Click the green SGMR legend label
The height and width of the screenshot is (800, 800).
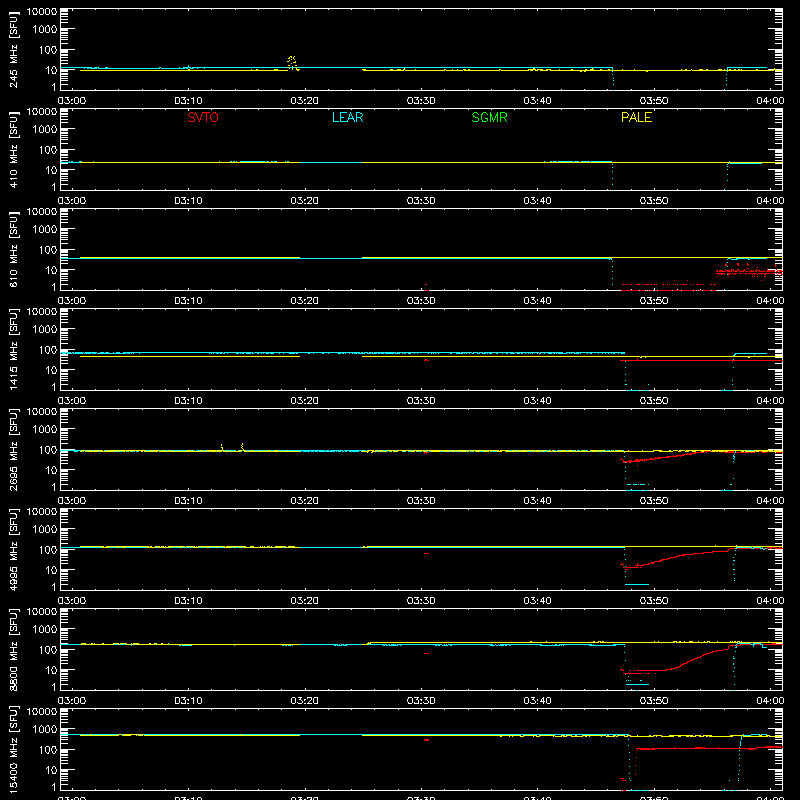(489, 117)
